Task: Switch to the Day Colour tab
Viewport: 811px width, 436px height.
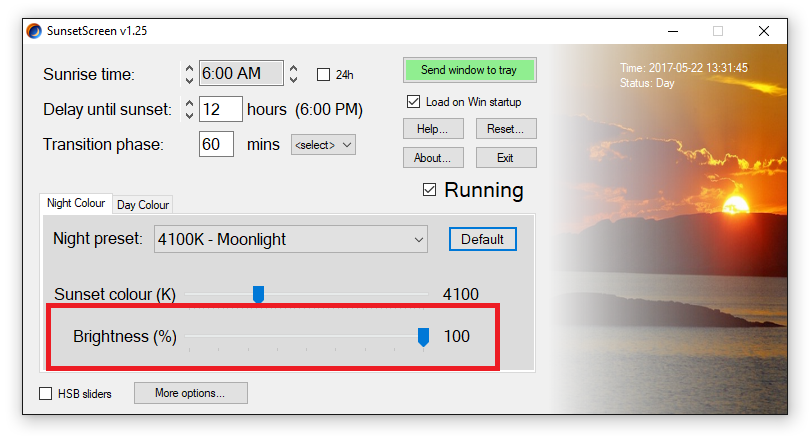Action: tap(143, 205)
